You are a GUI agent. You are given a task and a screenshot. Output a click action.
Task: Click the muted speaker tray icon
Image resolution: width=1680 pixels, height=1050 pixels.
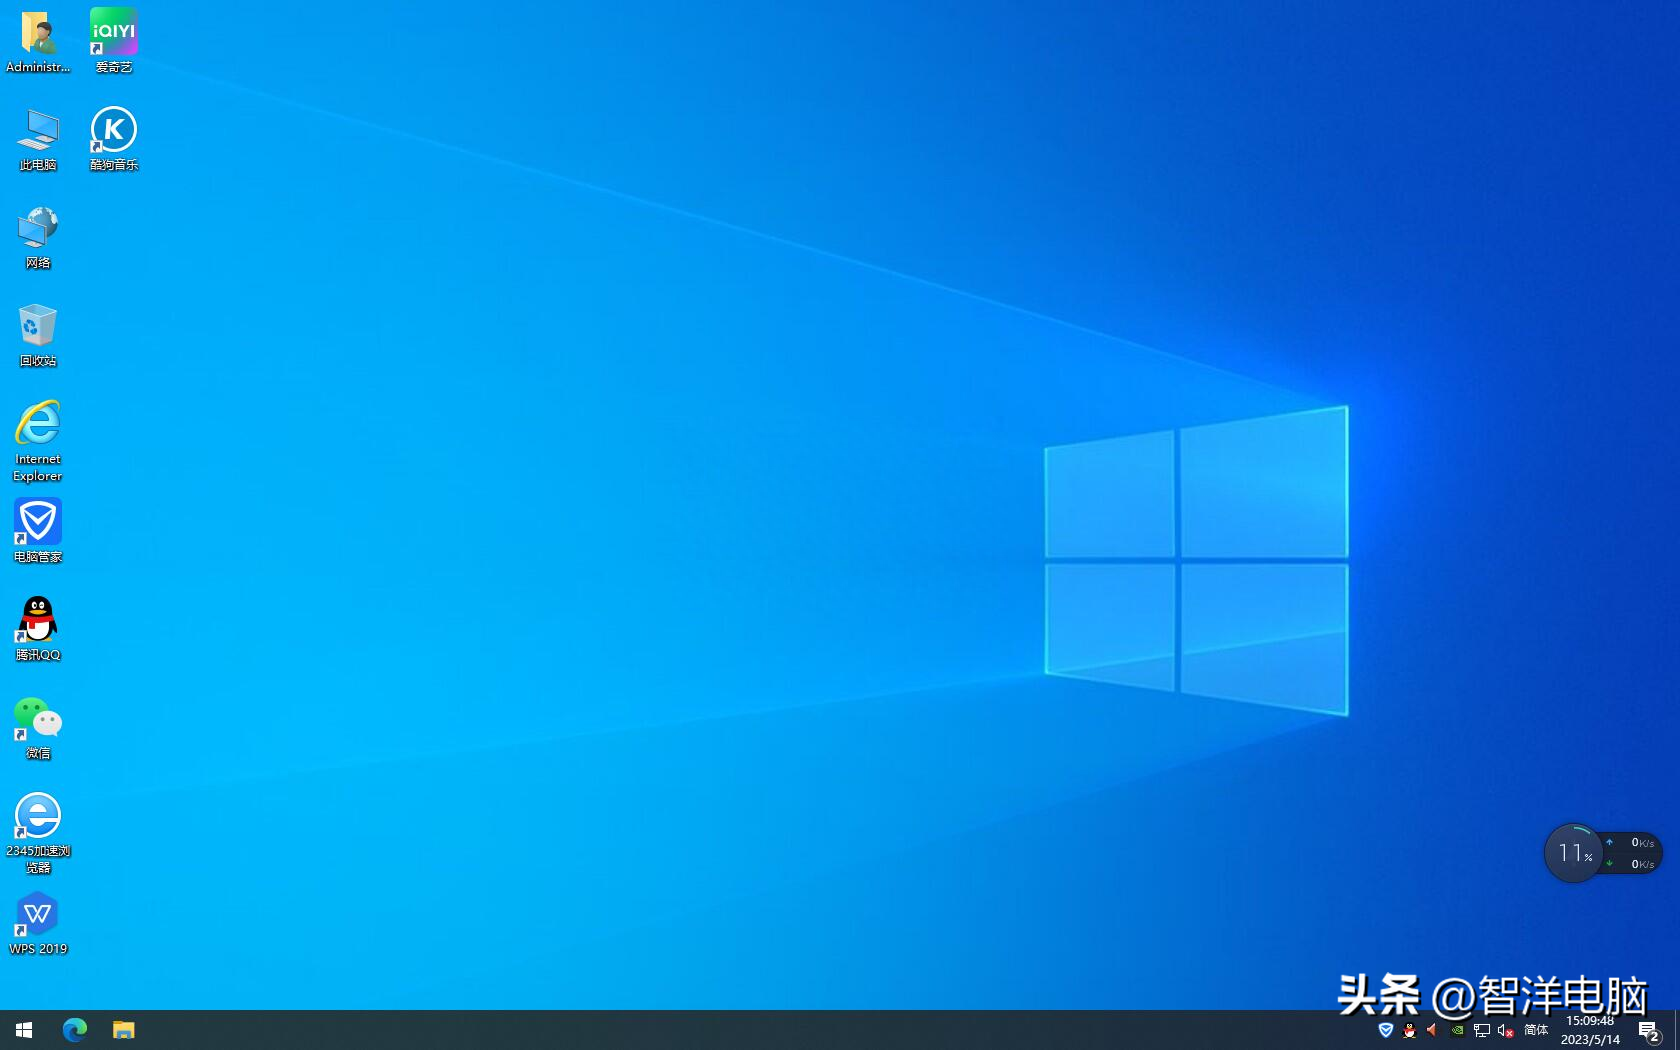coord(1505,1030)
